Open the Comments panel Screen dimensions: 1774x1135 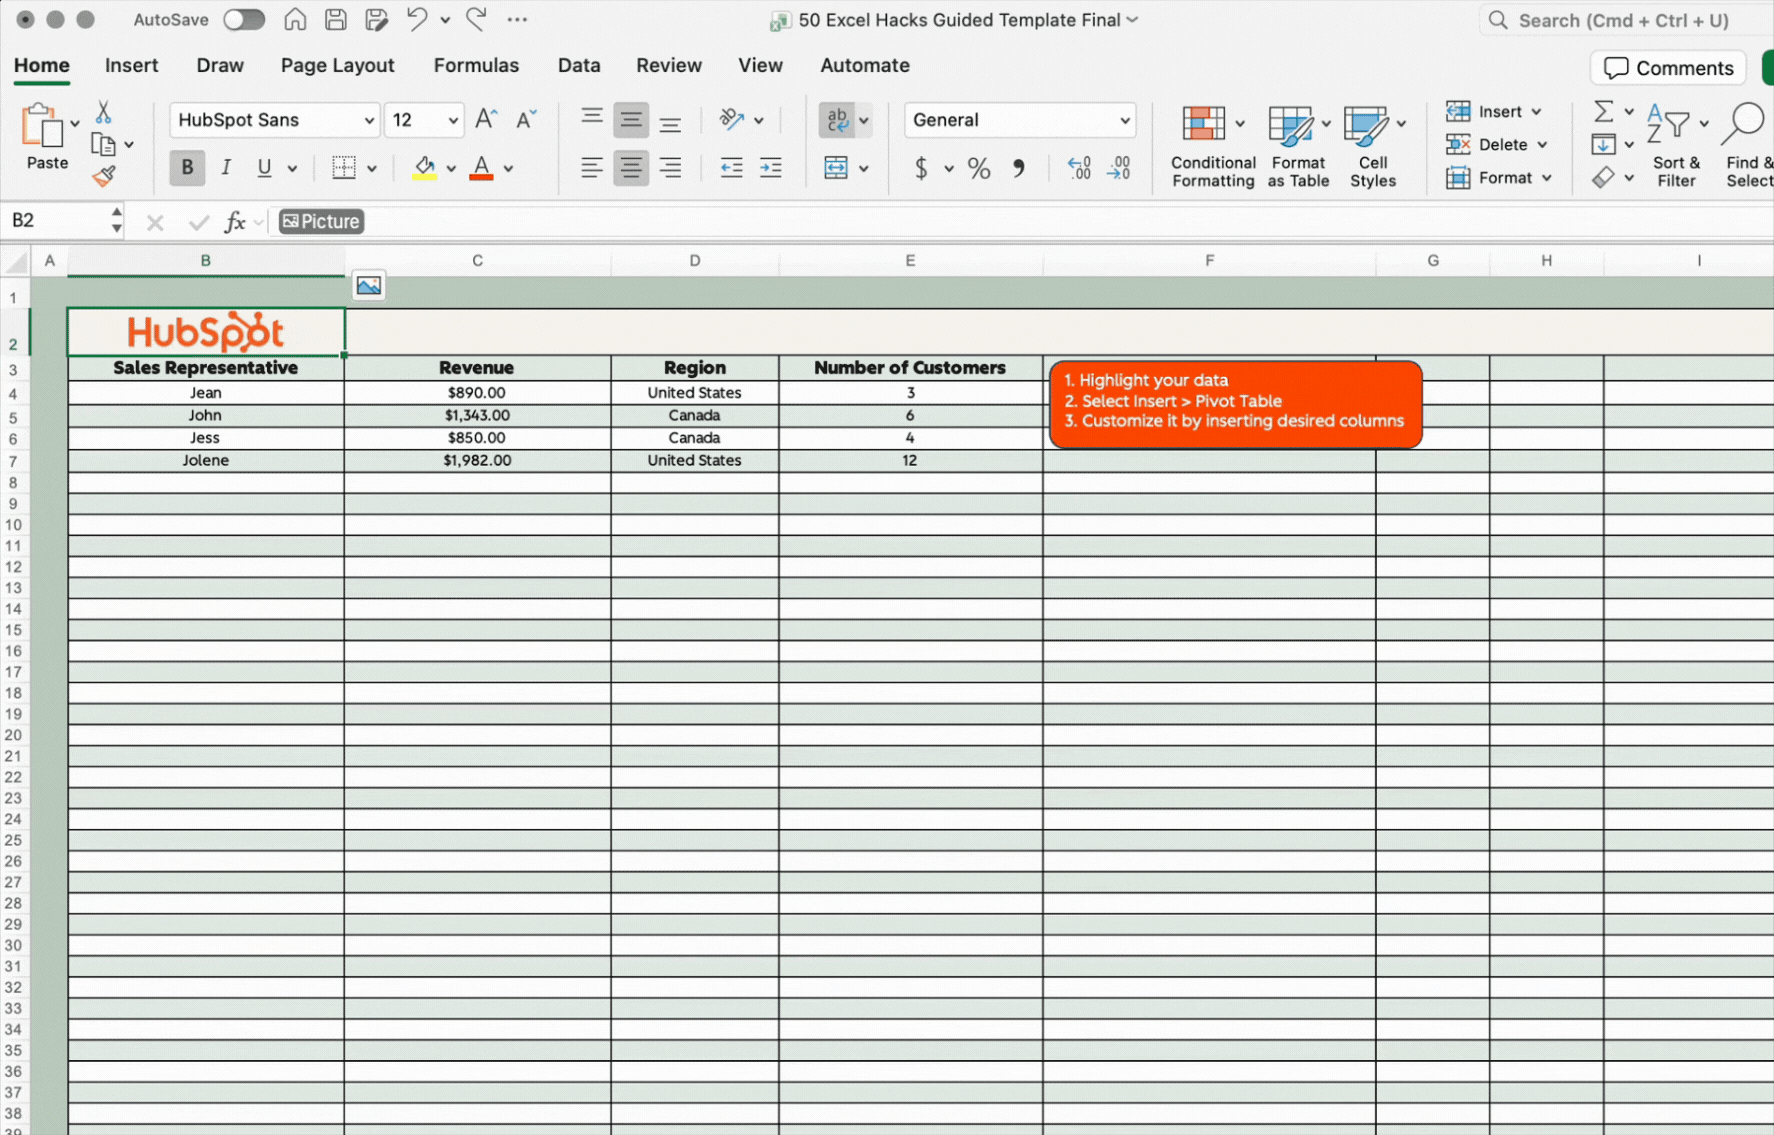point(1666,67)
